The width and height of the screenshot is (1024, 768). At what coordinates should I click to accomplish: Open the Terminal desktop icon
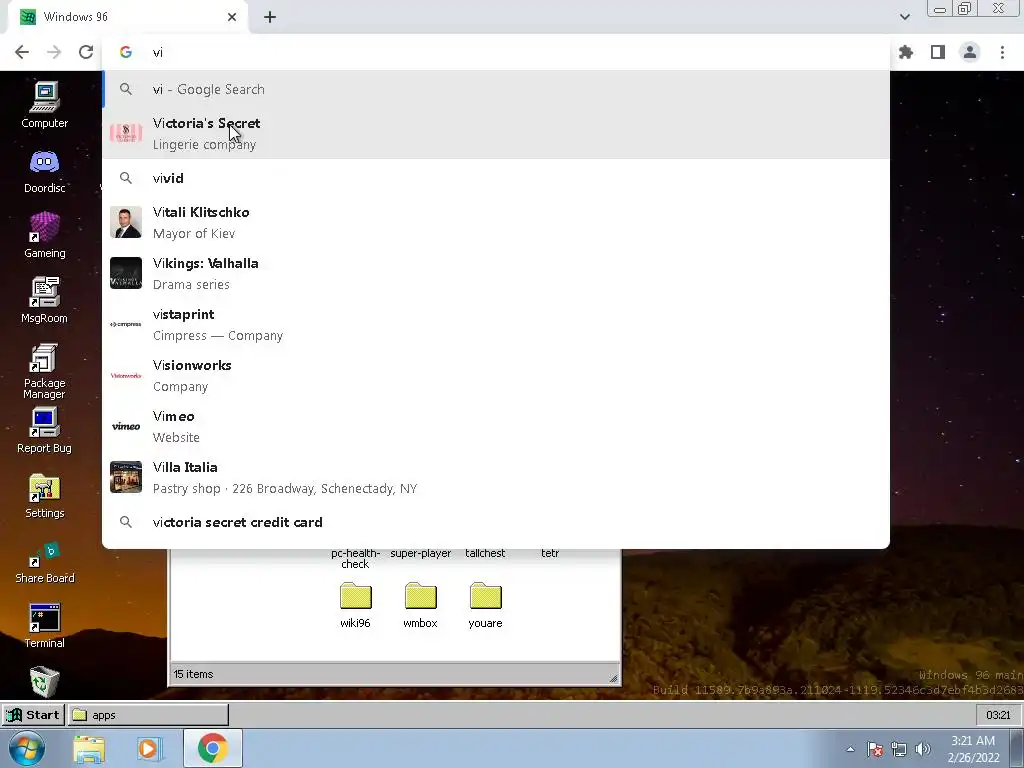click(44, 626)
